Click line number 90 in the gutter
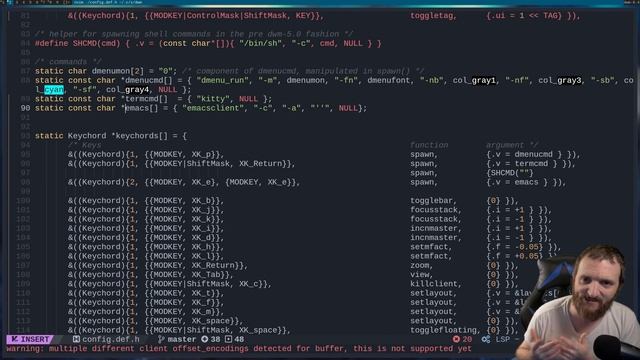The width and height of the screenshot is (640, 360). click(x=25, y=108)
